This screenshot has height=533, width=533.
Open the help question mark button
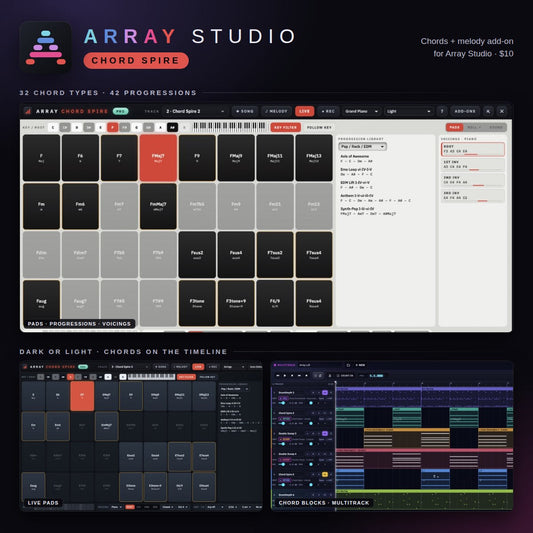point(442,111)
